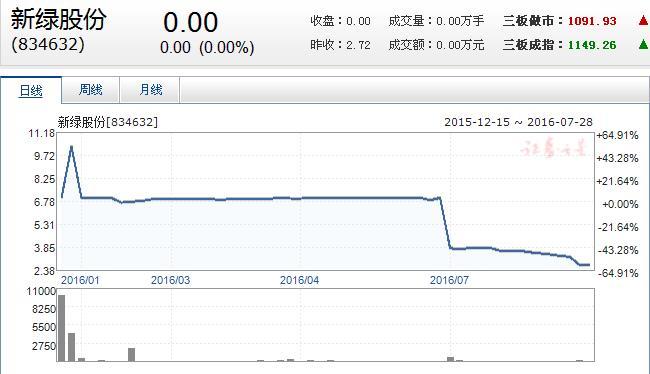Click the price drop segment near 2016/07

pos(445,223)
